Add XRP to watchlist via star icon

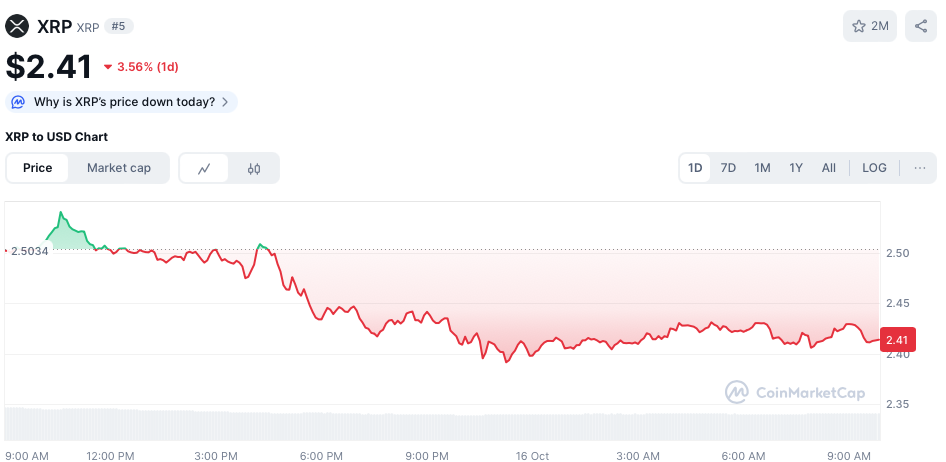click(x=859, y=26)
